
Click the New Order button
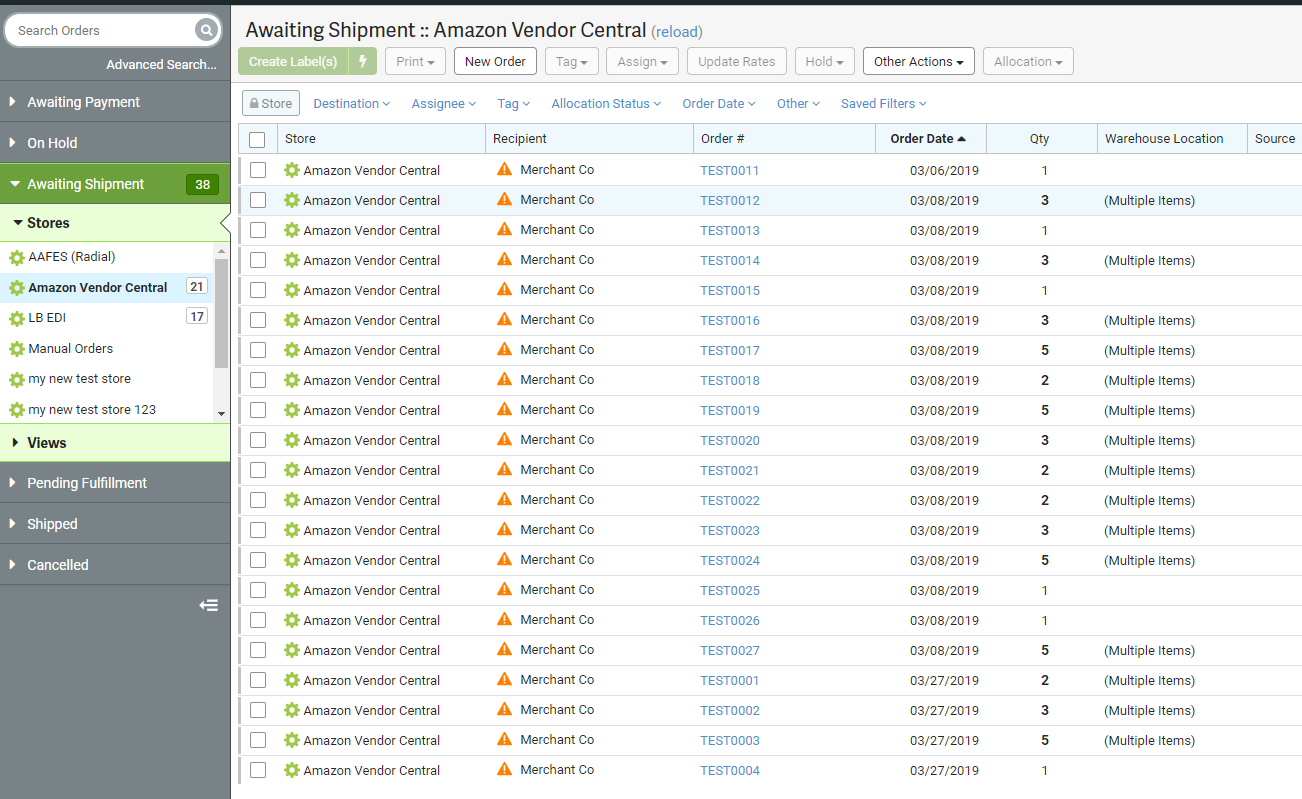coord(495,61)
